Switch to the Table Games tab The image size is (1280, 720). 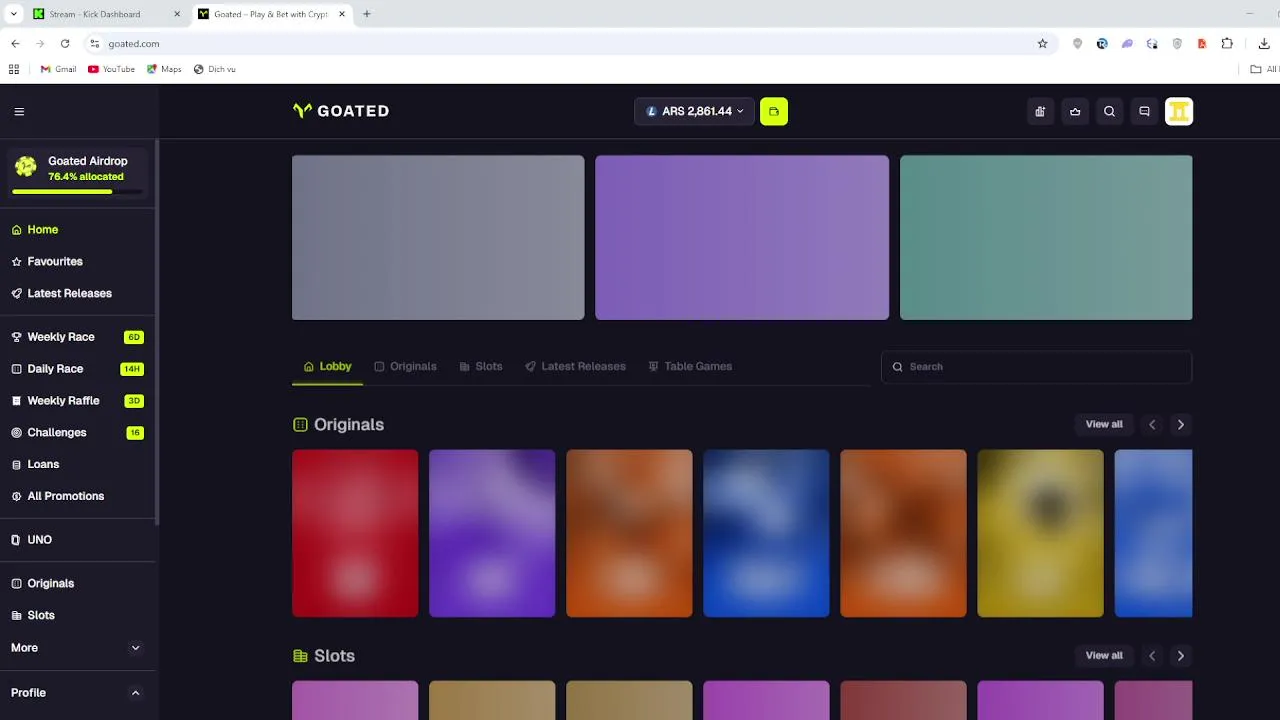point(690,366)
